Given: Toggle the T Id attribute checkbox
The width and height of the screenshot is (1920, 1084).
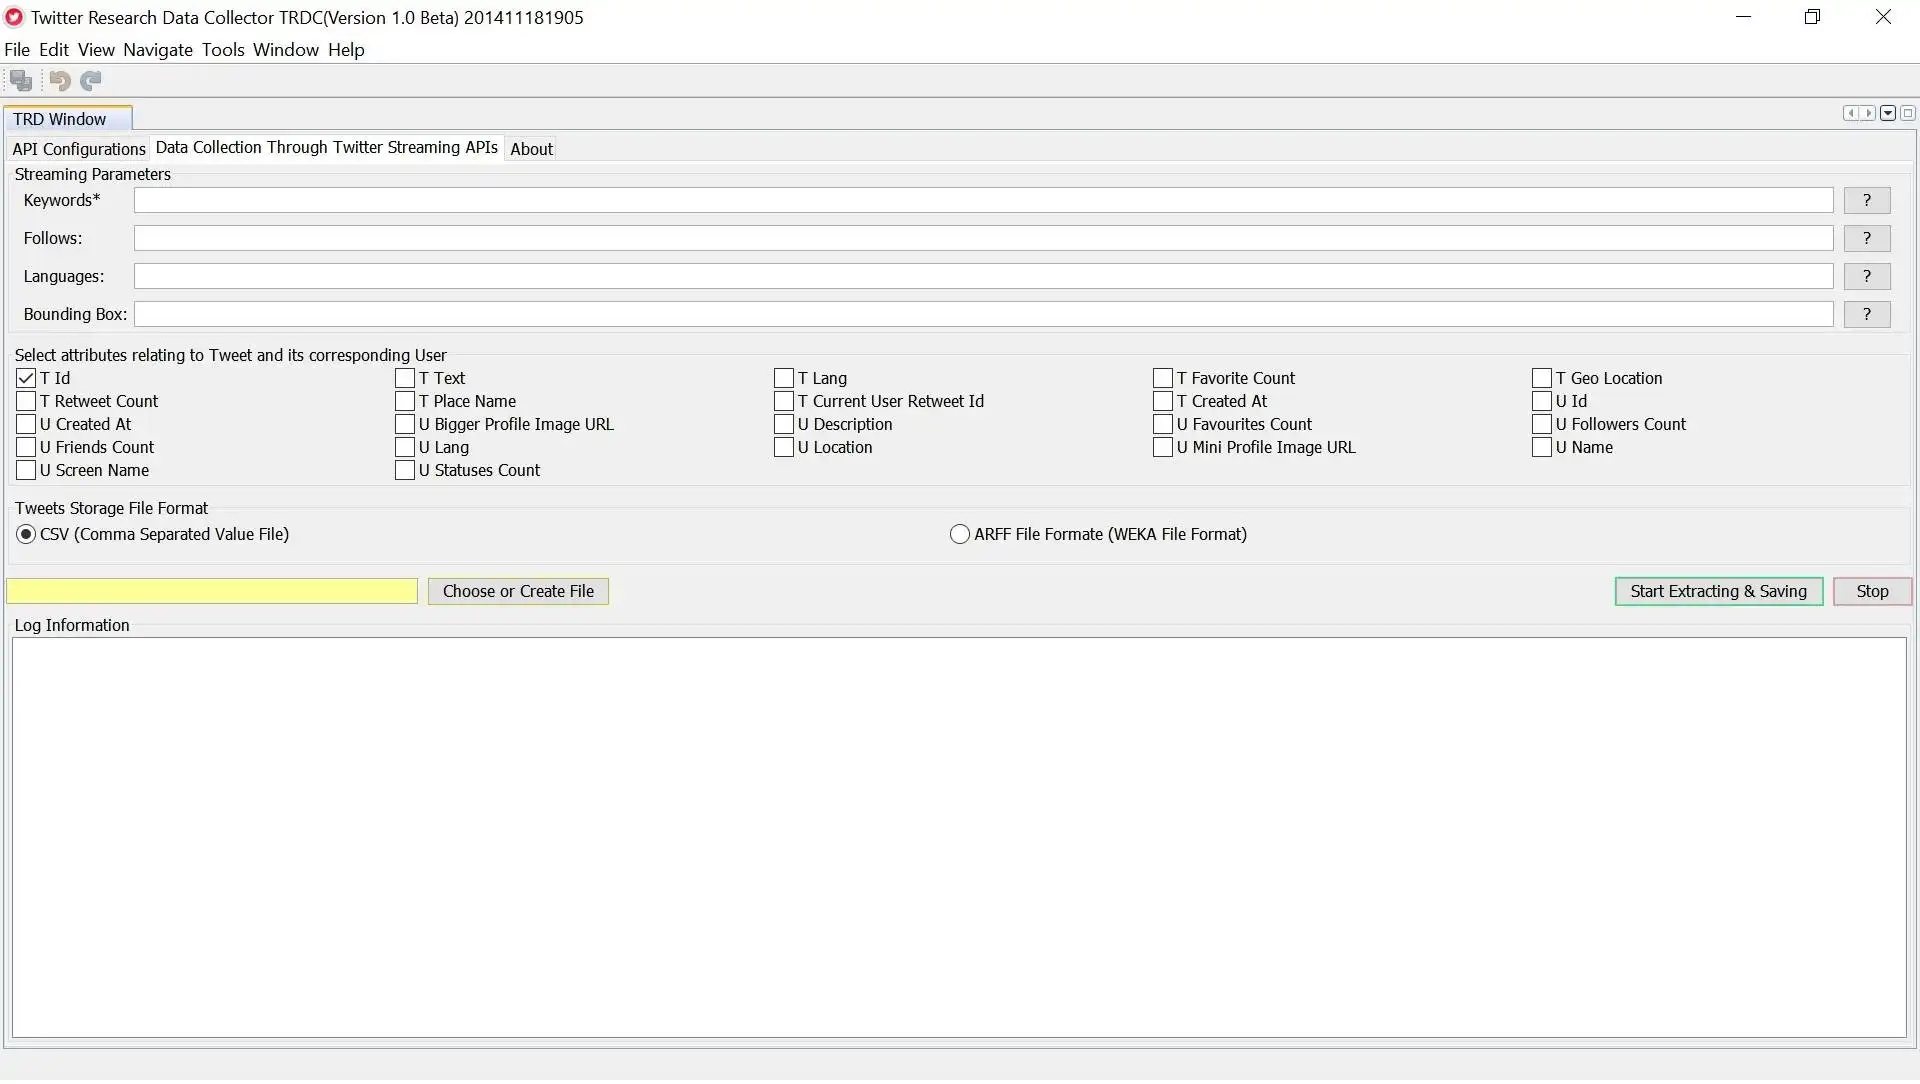Looking at the screenshot, I should tap(25, 377).
